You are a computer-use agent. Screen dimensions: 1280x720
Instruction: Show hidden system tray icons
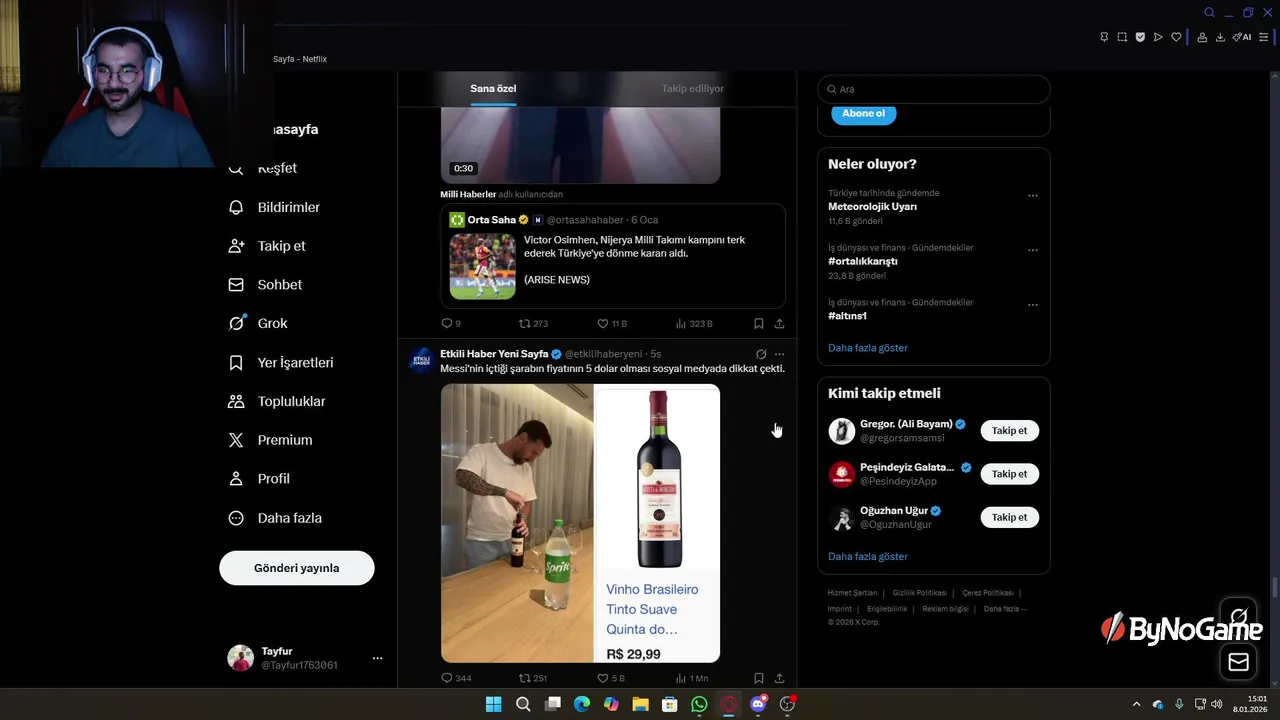pos(1136,704)
